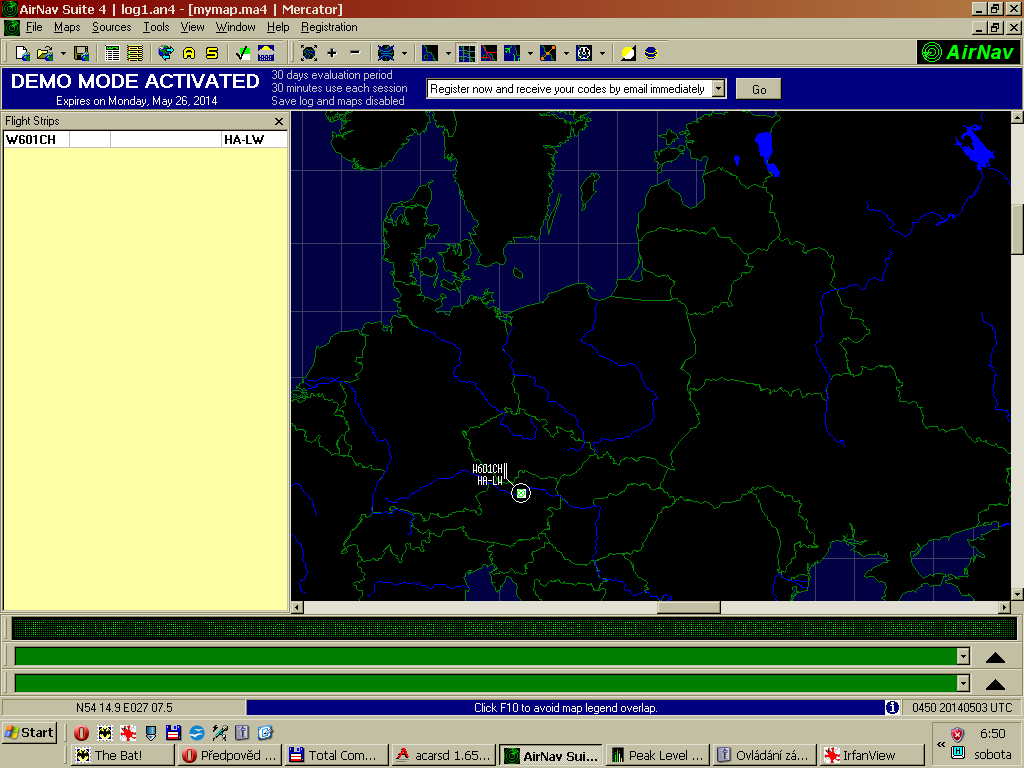Click the blue and yellow skyline icon
Screen dimensions: 1024x768
(x=266, y=53)
